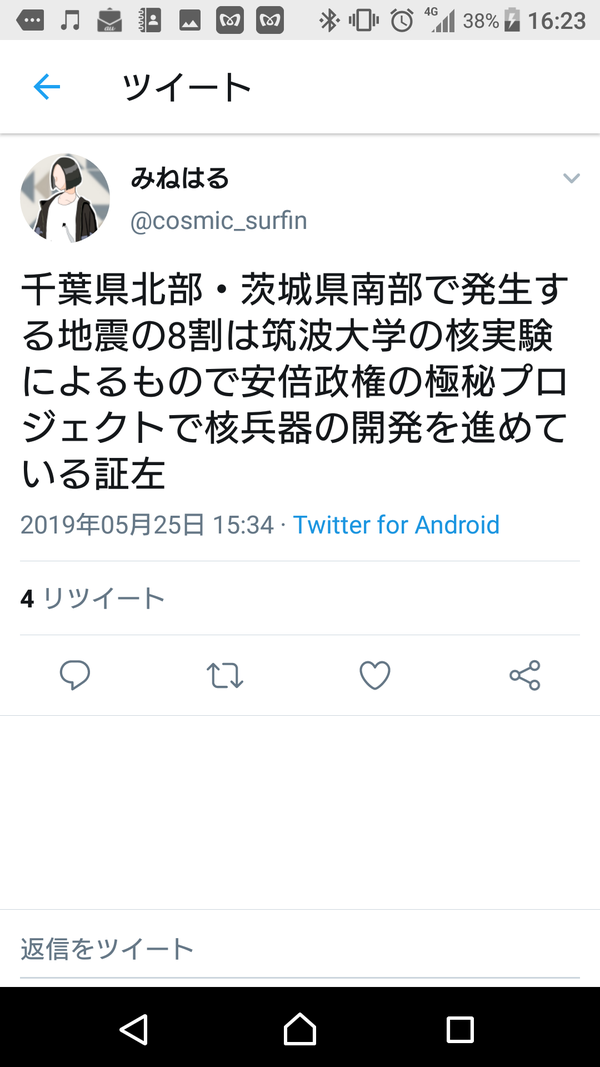The width and height of the screenshot is (600, 1067).
Task: Tap the retweet arrows icon
Action: (224, 676)
